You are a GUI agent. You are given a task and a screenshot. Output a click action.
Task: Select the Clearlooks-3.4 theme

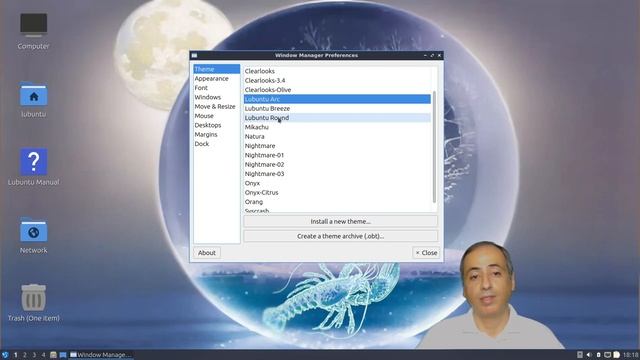pyautogui.click(x=337, y=80)
